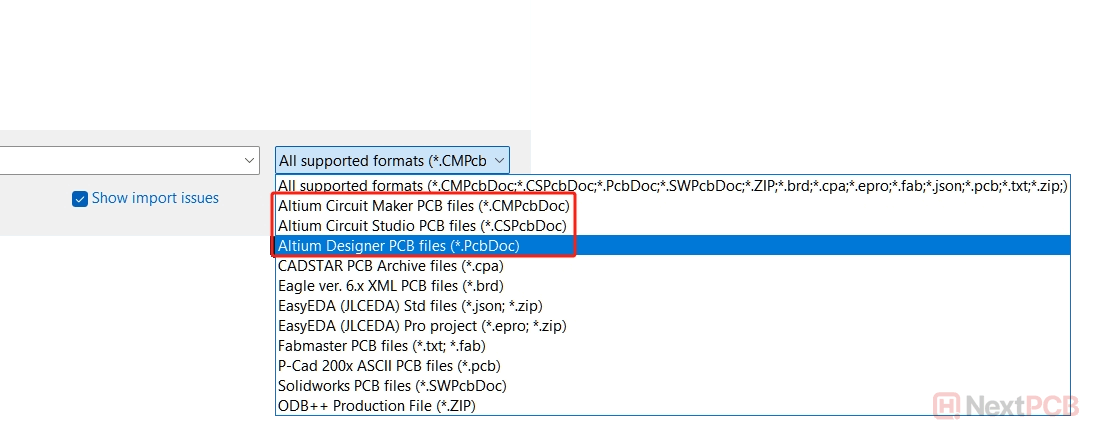Click the Show import issues label
This screenshot has width=1106, height=444.
pyautogui.click(x=155, y=198)
